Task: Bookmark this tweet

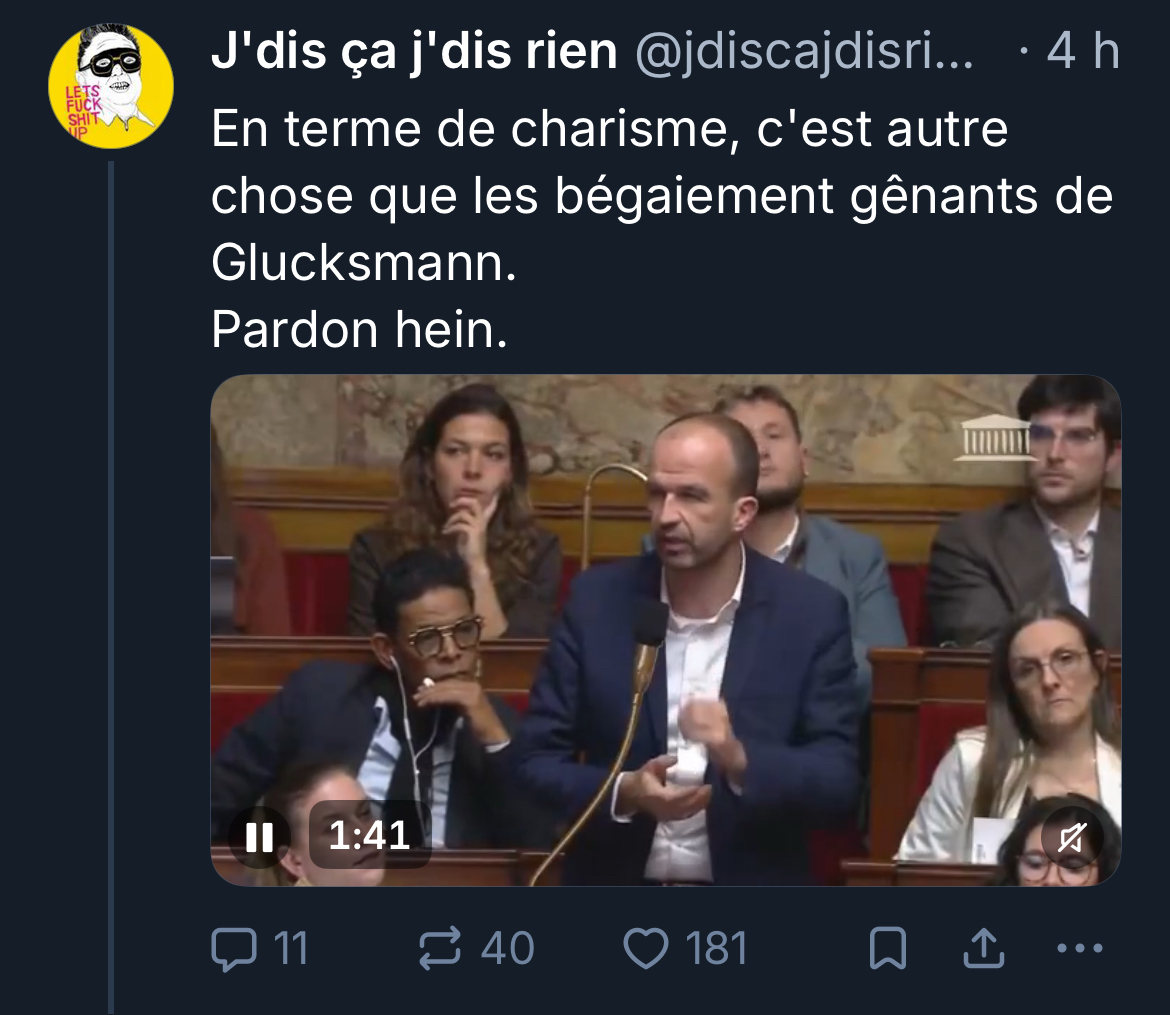Action: tap(888, 948)
